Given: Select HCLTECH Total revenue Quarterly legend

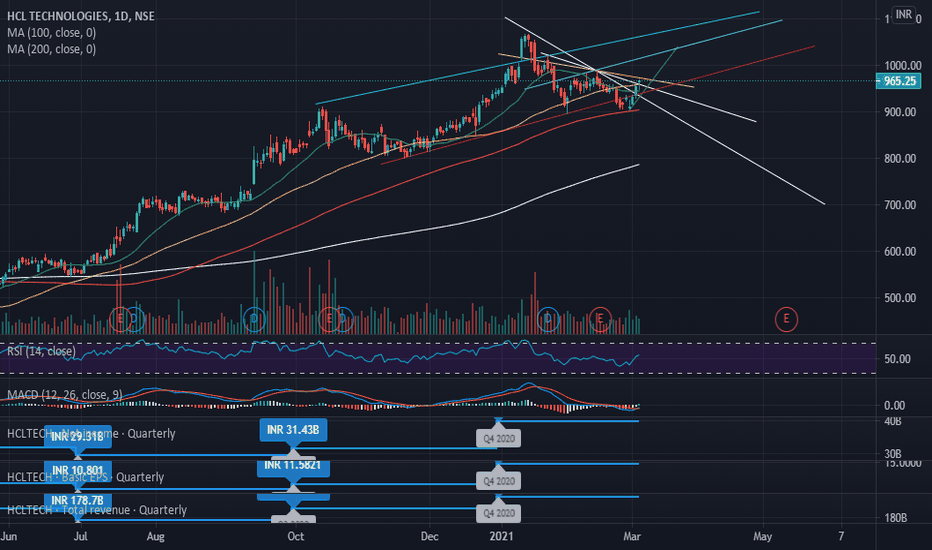Looking at the screenshot, I should pyautogui.click(x=97, y=510).
